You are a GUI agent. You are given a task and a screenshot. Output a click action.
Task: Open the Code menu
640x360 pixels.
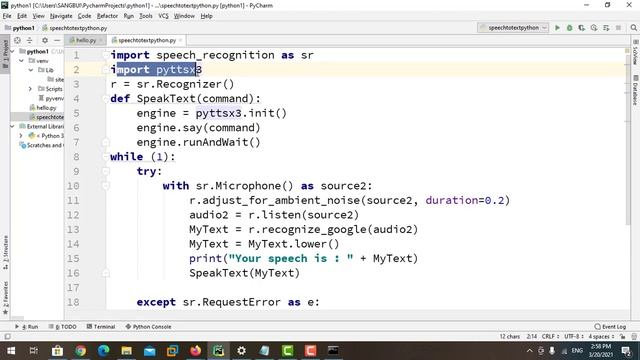(x=84, y=16)
